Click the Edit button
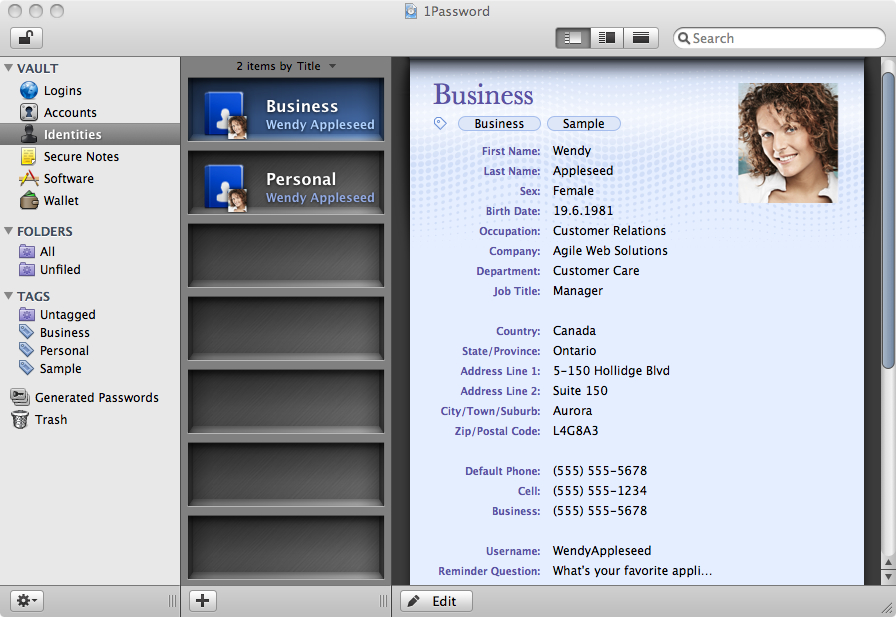 pos(436,600)
